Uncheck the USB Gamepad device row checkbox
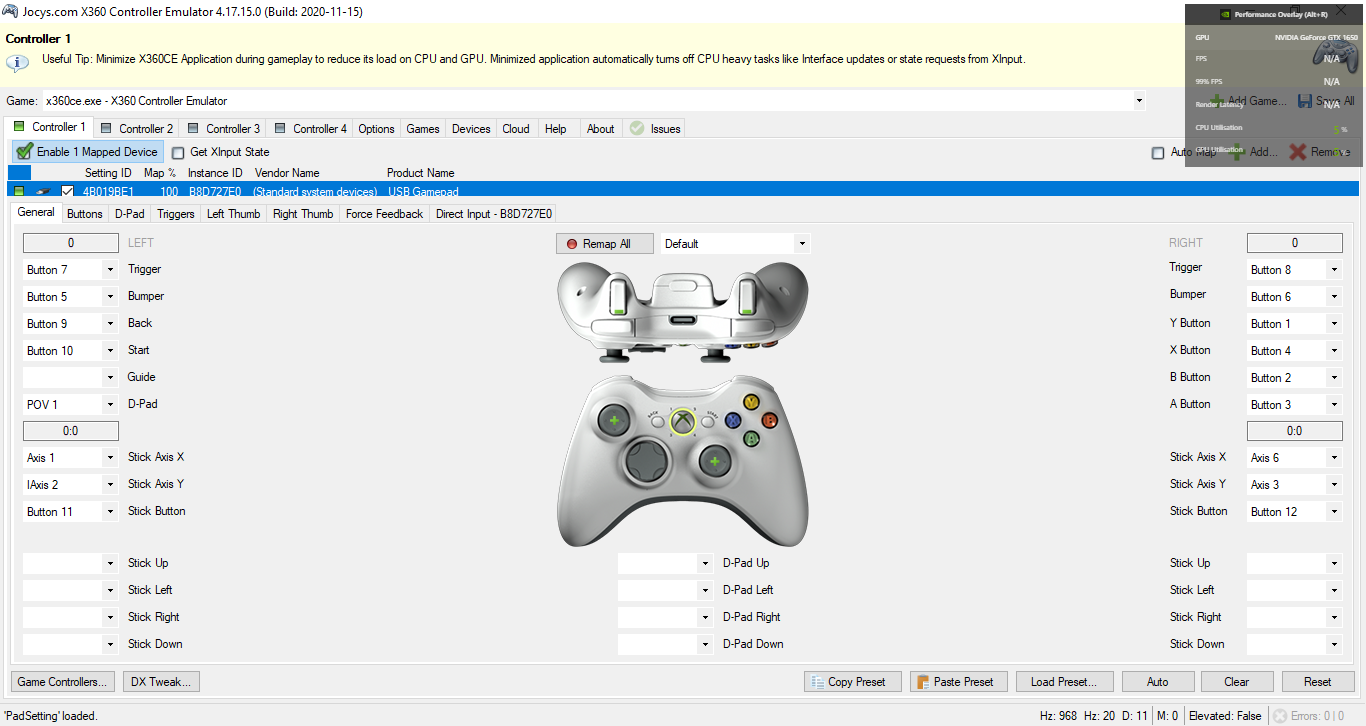Screen dimensions: 1366x726 tap(68, 191)
